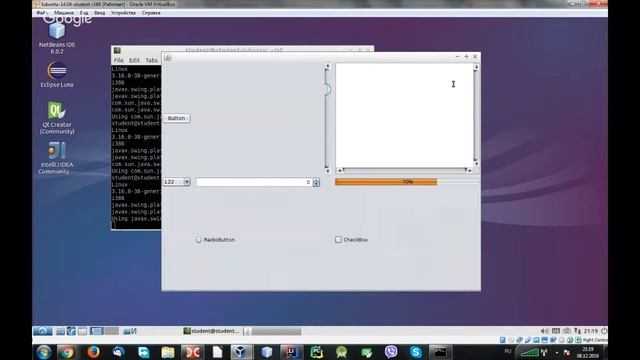
Task: Open the Справка menu in VirtualBox
Action: 151,13
